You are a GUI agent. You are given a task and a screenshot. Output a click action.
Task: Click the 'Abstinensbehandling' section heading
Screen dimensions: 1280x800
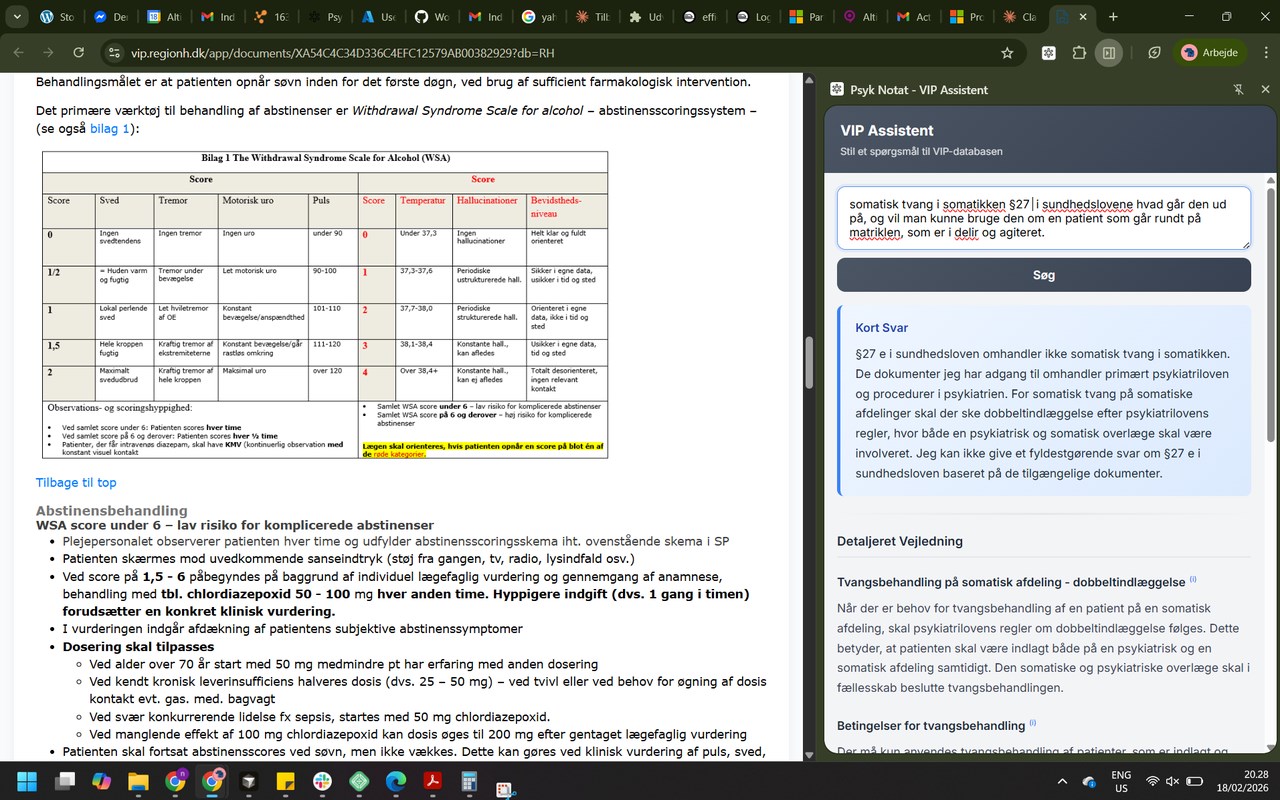click(x=111, y=511)
